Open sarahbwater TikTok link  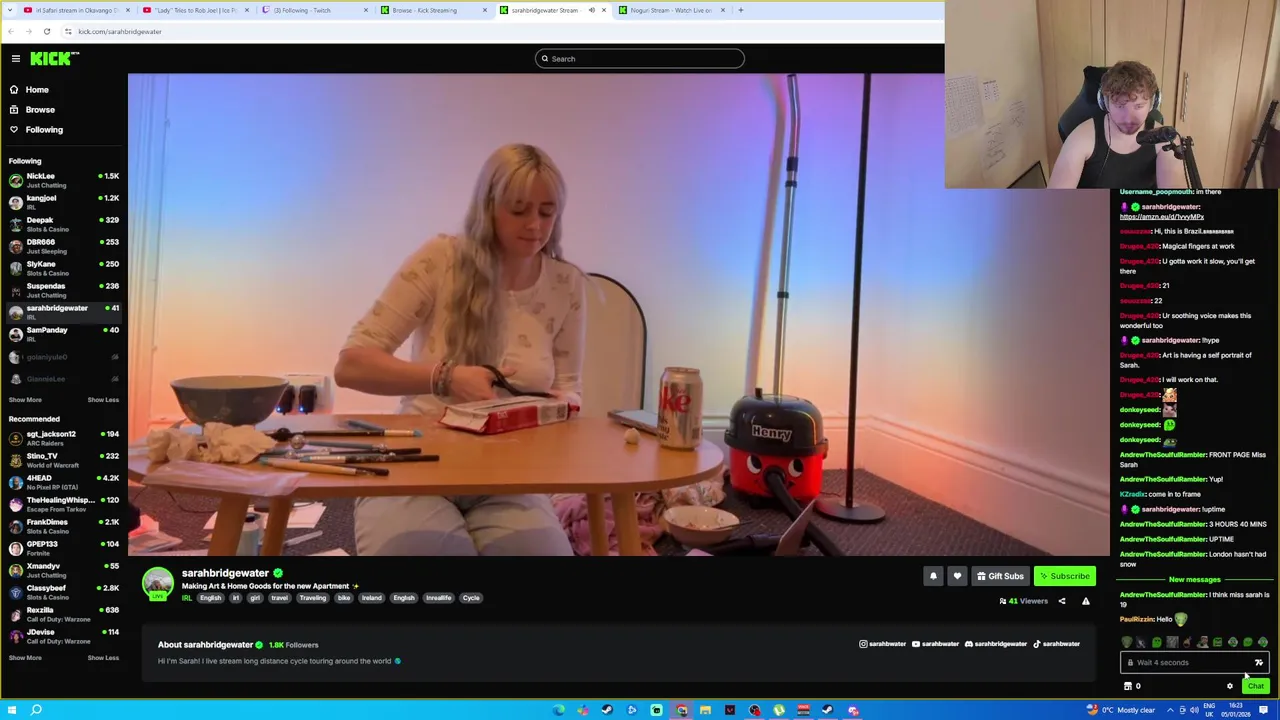(x=1056, y=645)
